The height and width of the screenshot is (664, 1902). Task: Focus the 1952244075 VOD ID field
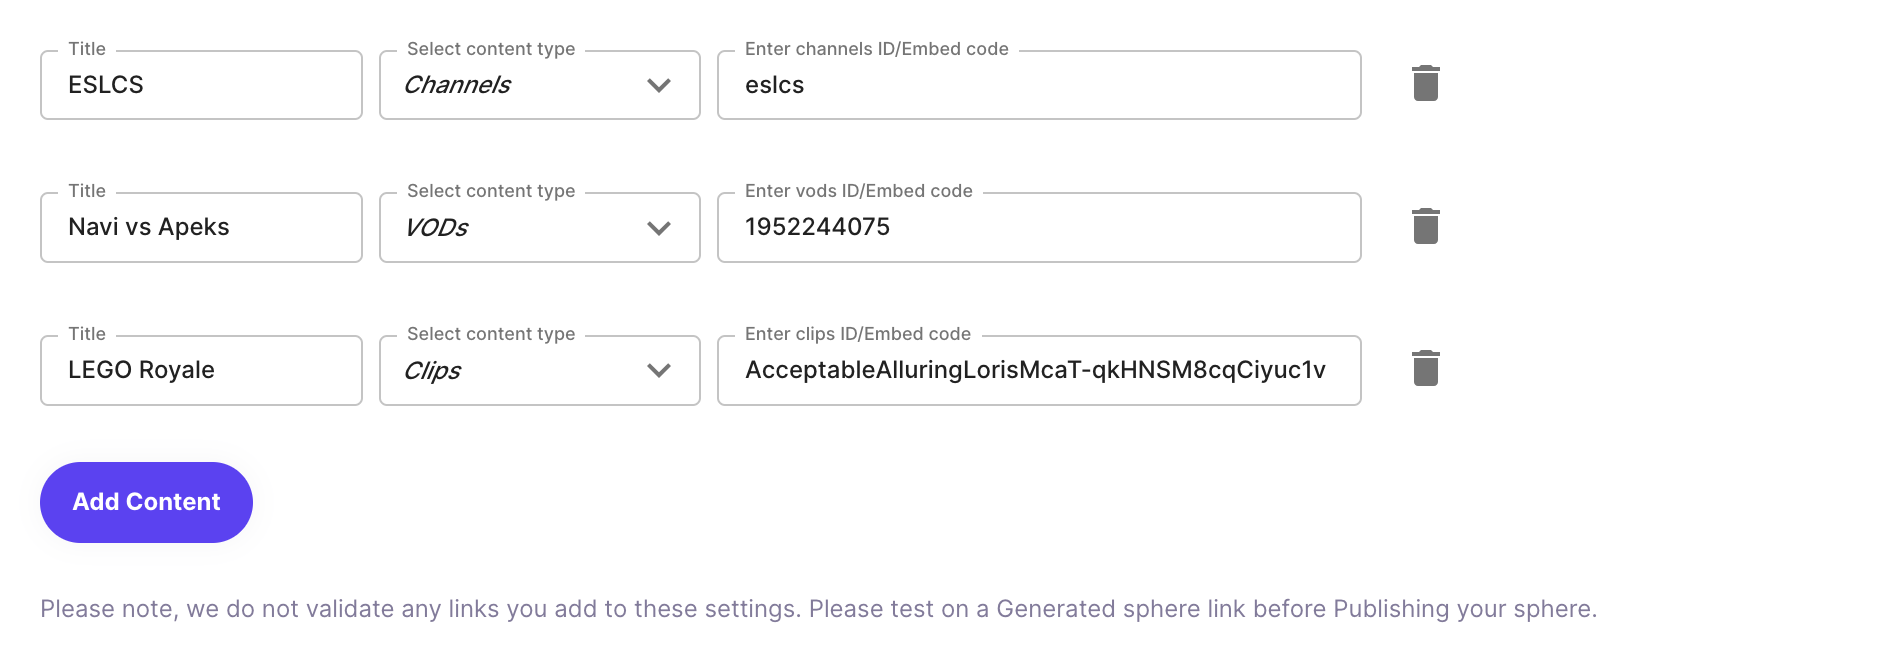click(1038, 228)
